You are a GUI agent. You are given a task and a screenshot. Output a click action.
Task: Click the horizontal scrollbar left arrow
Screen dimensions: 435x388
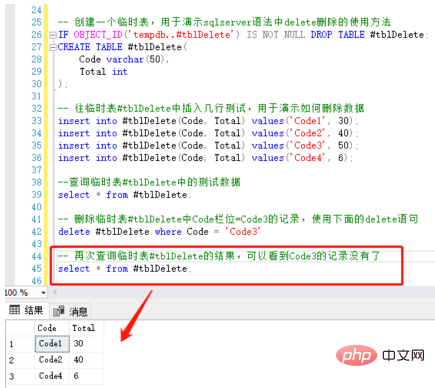pyautogui.click(x=55, y=293)
